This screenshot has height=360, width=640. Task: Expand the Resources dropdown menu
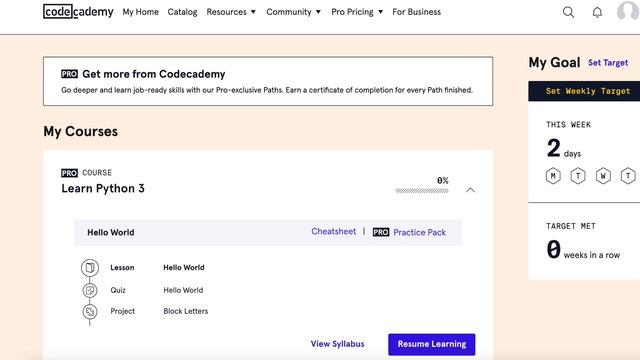coord(231,12)
